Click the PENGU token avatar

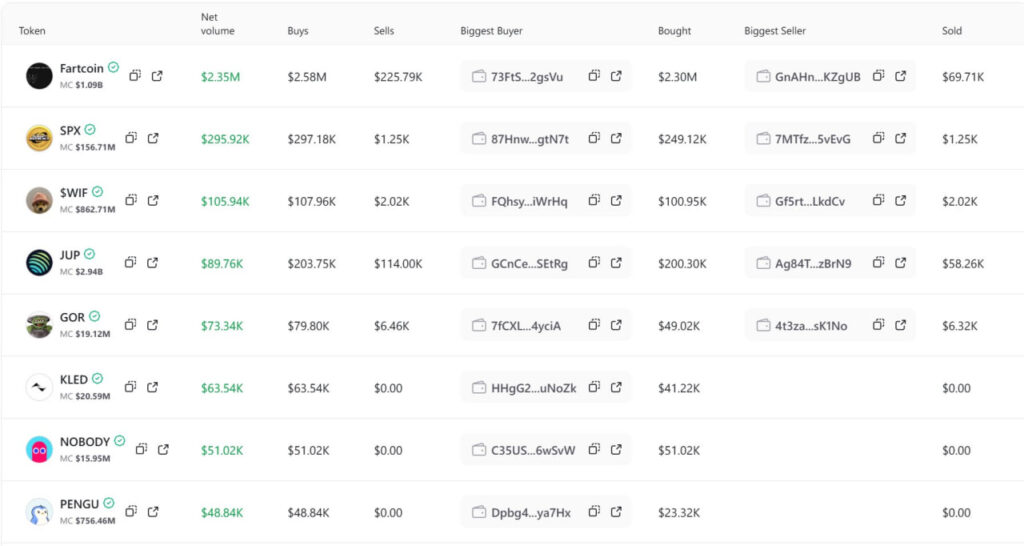click(x=39, y=512)
